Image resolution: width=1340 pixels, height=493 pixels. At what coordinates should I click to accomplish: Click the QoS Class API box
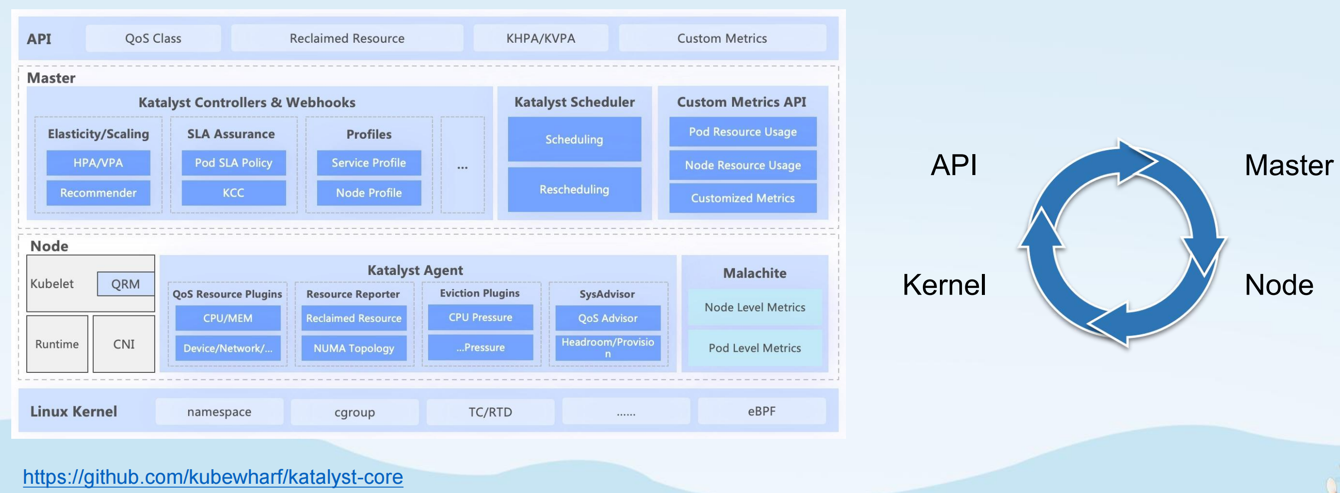point(153,39)
